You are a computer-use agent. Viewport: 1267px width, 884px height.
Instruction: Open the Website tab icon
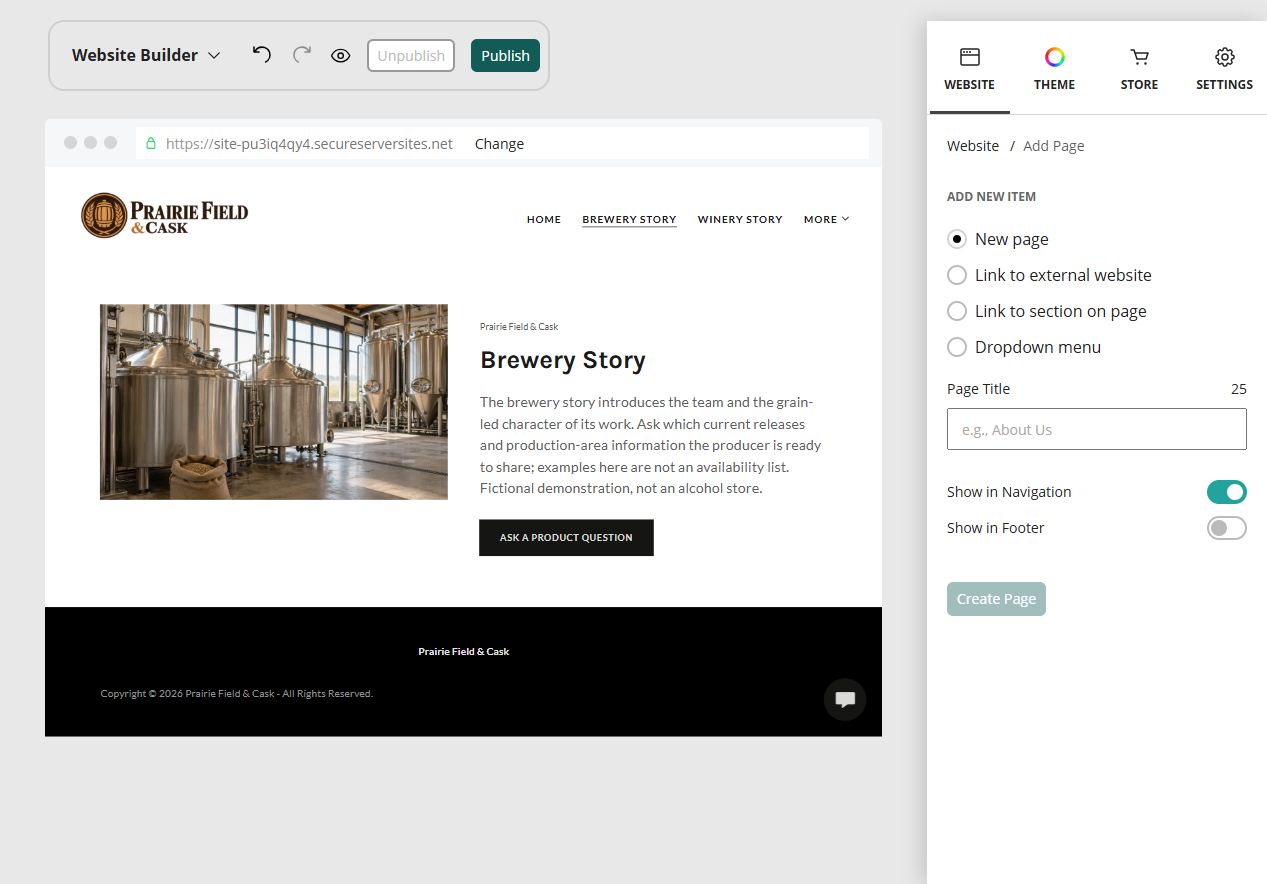(970, 57)
